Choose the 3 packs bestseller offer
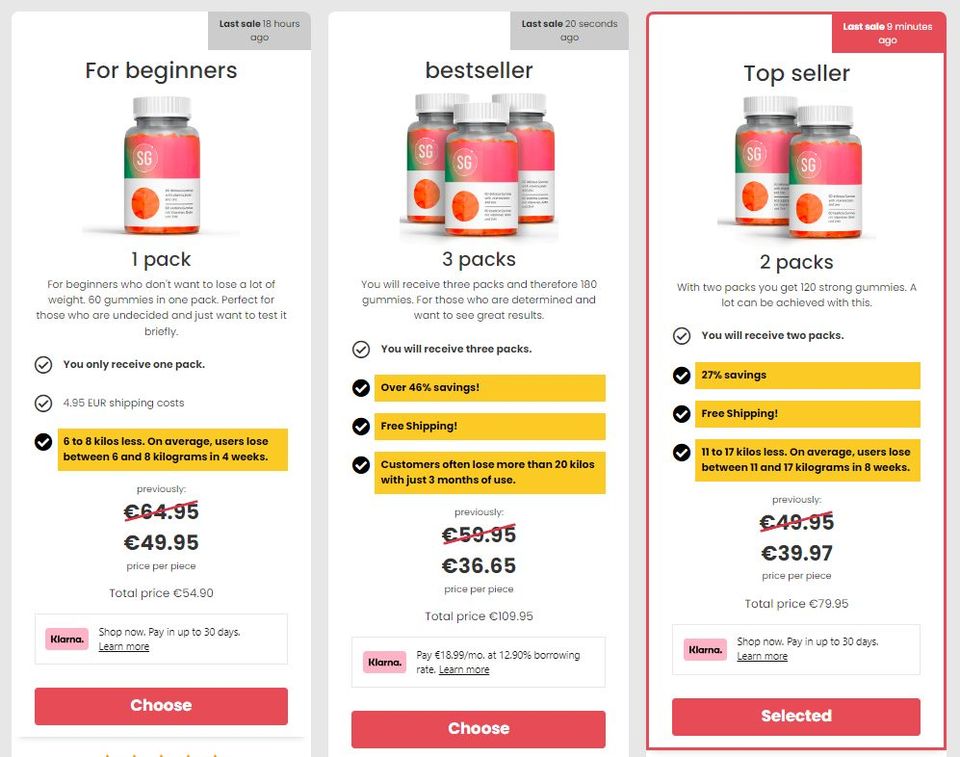This screenshot has width=960, height=757. (478, 729)
